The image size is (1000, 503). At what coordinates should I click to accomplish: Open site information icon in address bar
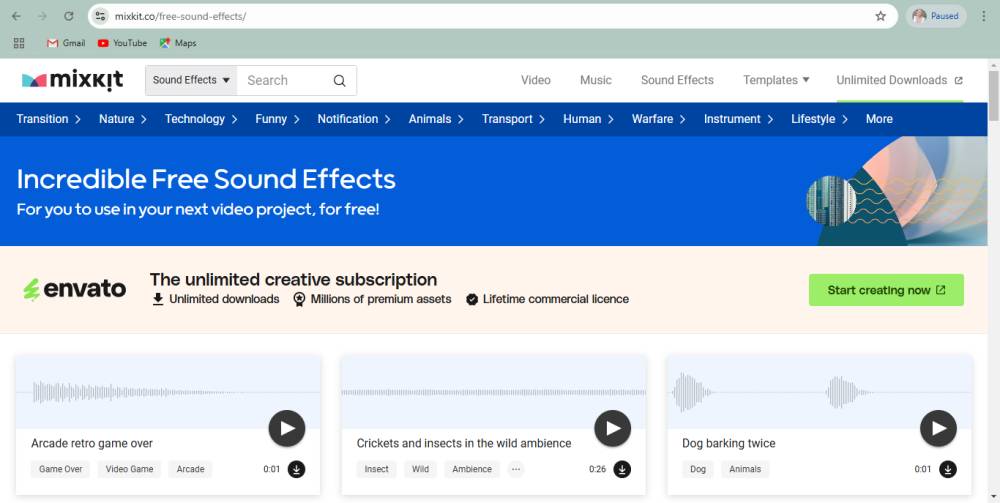click(x=100, y=16)
